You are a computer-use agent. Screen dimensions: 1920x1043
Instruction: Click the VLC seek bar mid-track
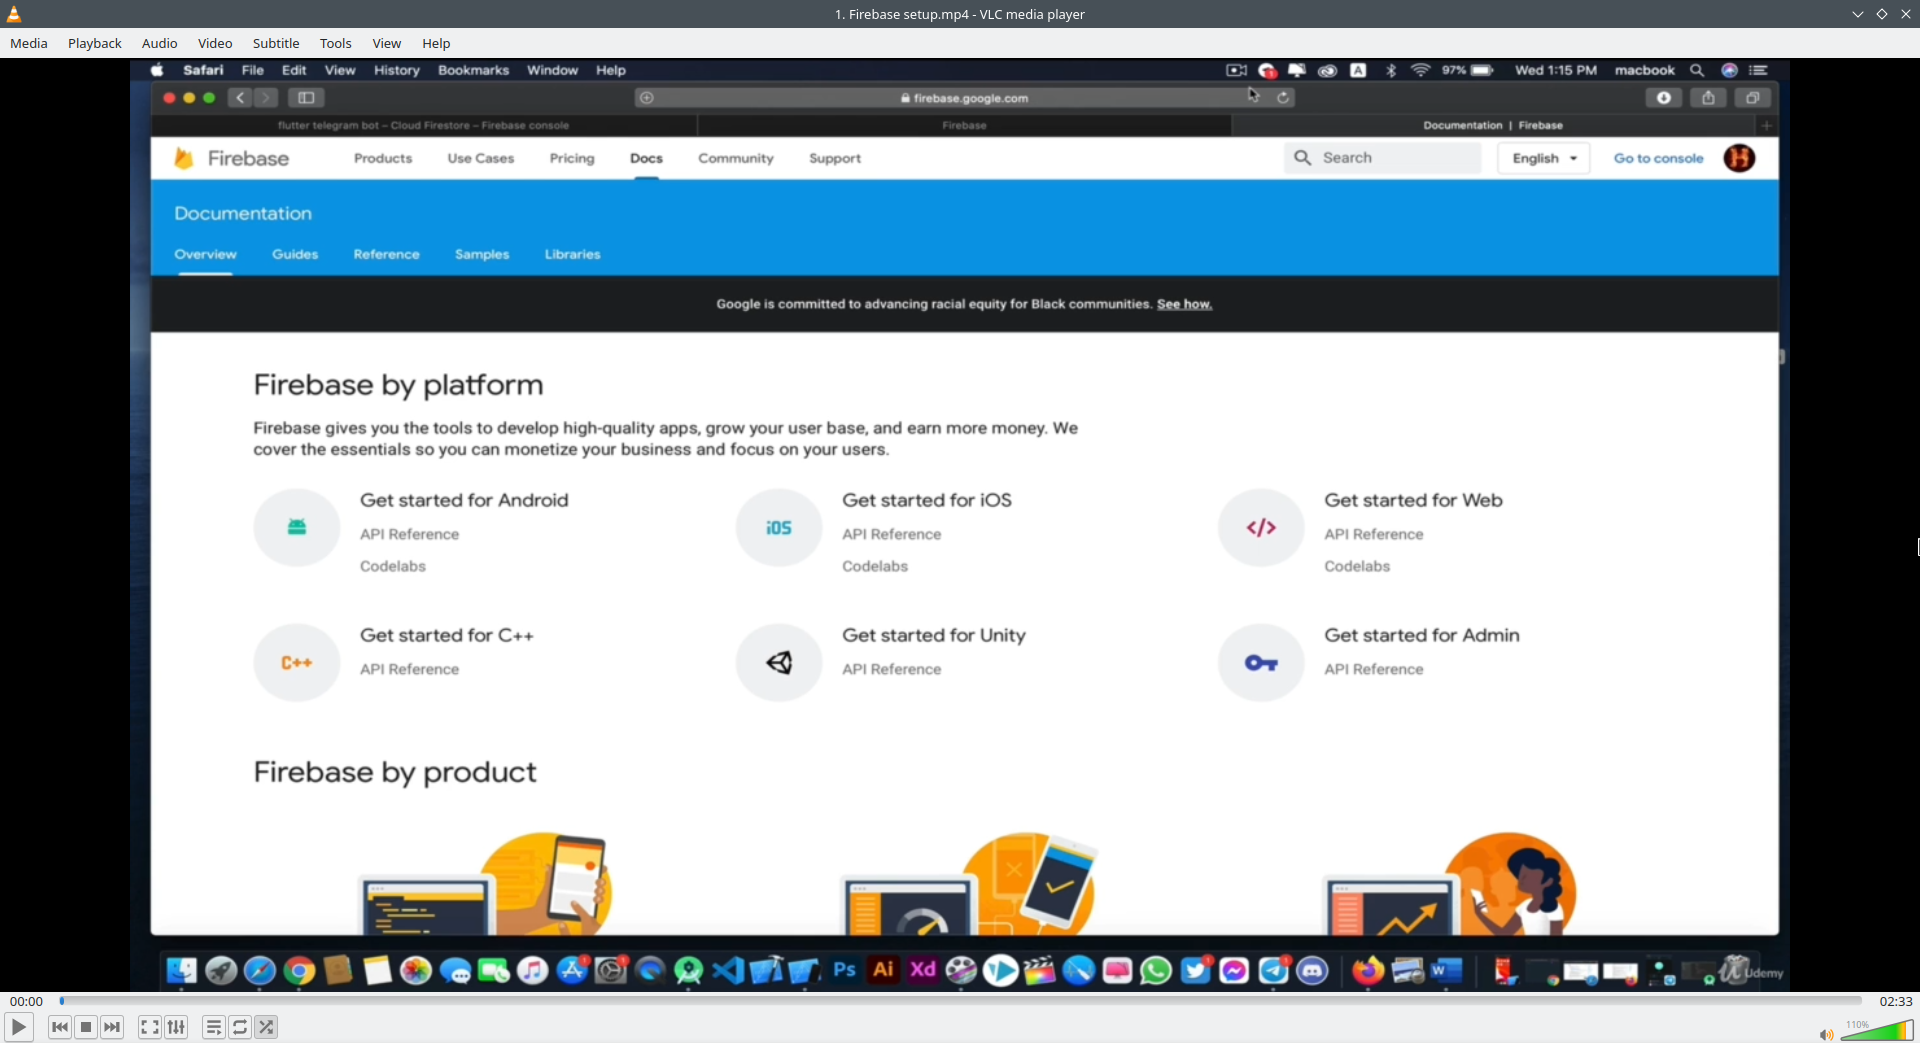[x=960, y=1001]
